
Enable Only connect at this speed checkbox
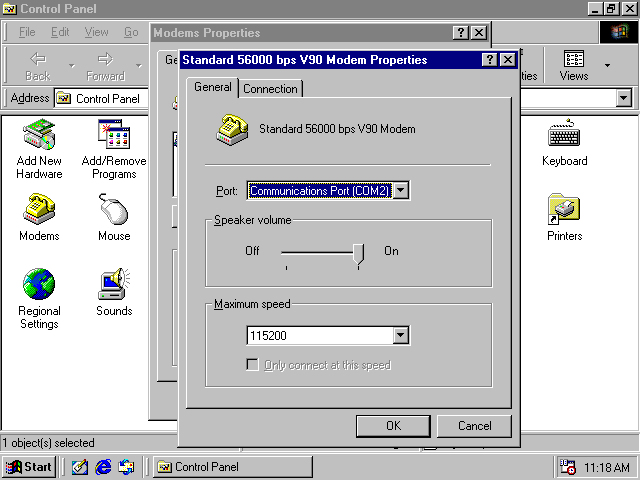(253, 364)
